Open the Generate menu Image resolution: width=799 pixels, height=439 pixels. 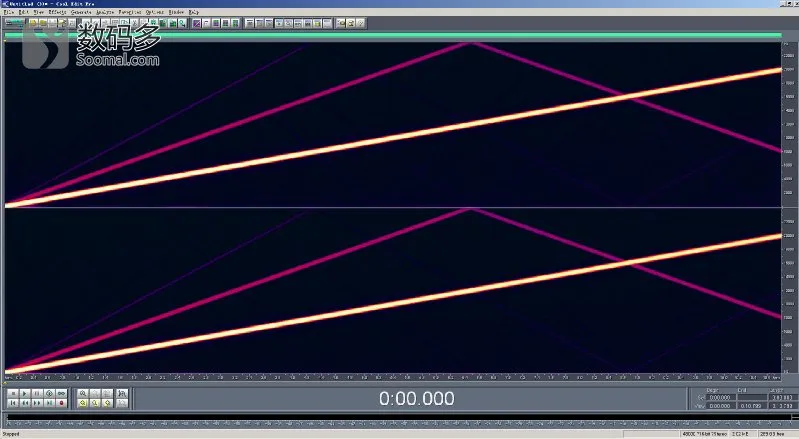81,12
